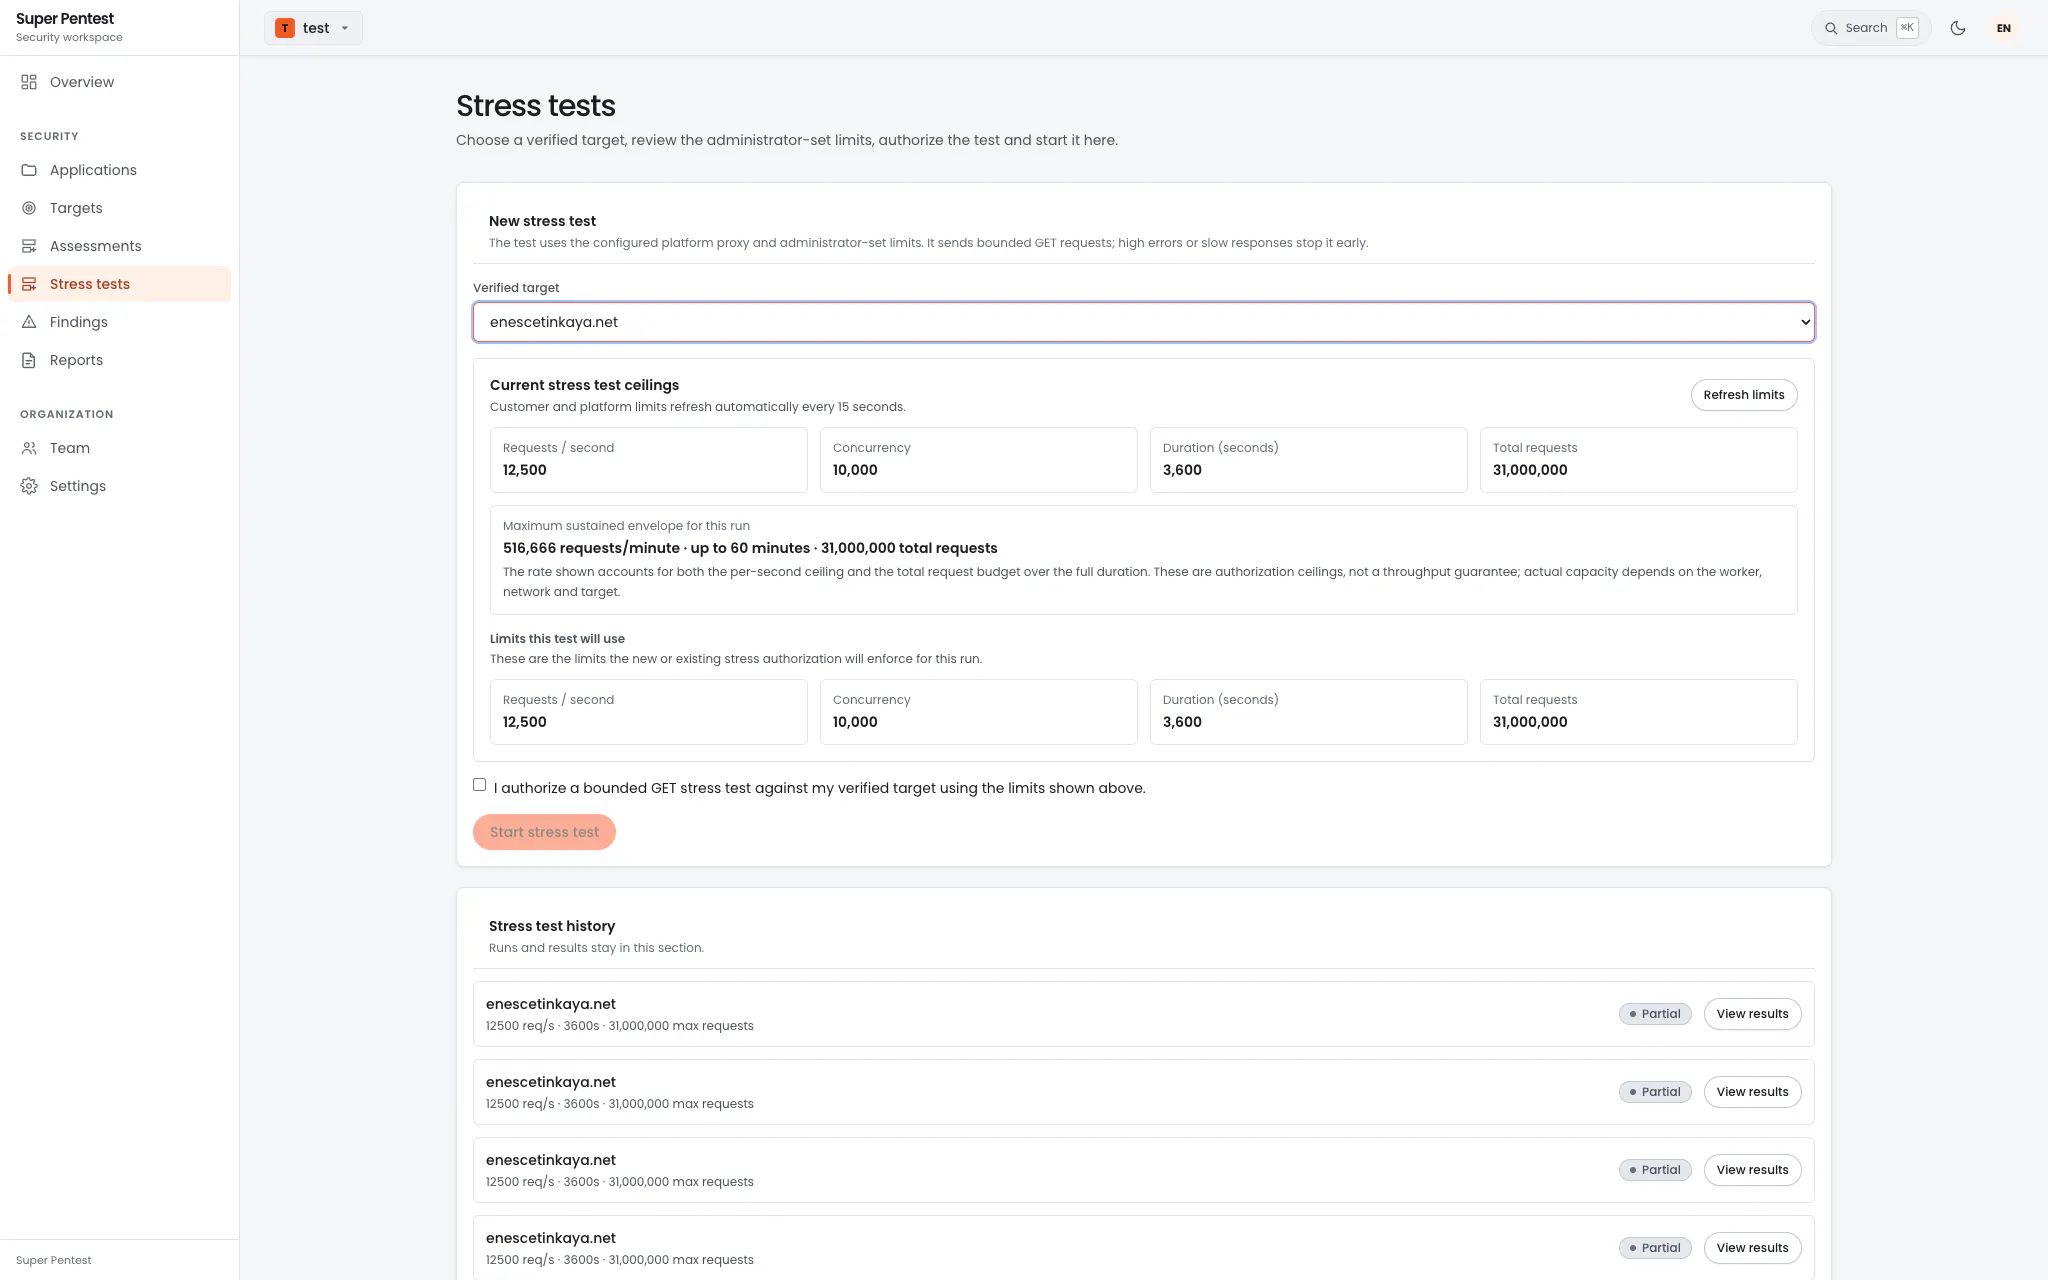Expand the test workspace switcher arrow

click(x=345, y=28)
